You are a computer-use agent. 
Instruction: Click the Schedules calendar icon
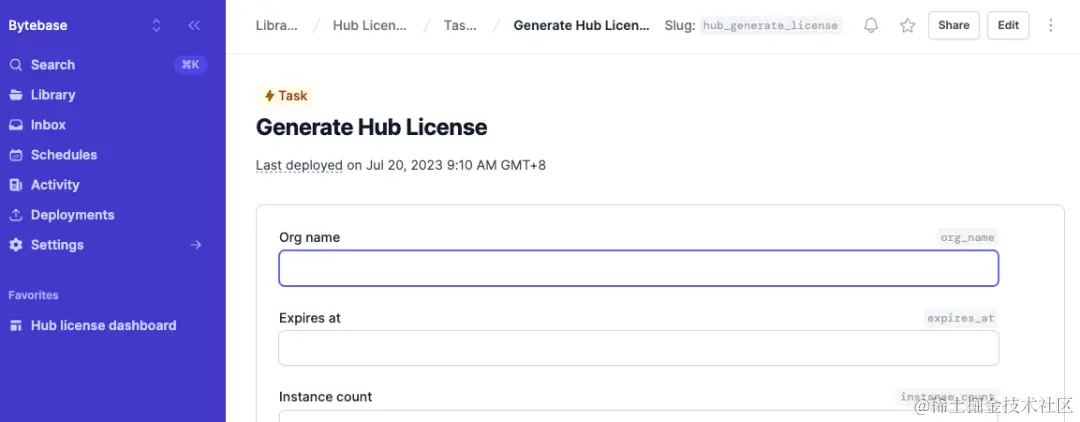pyautogui.click(x=16, y=155)
